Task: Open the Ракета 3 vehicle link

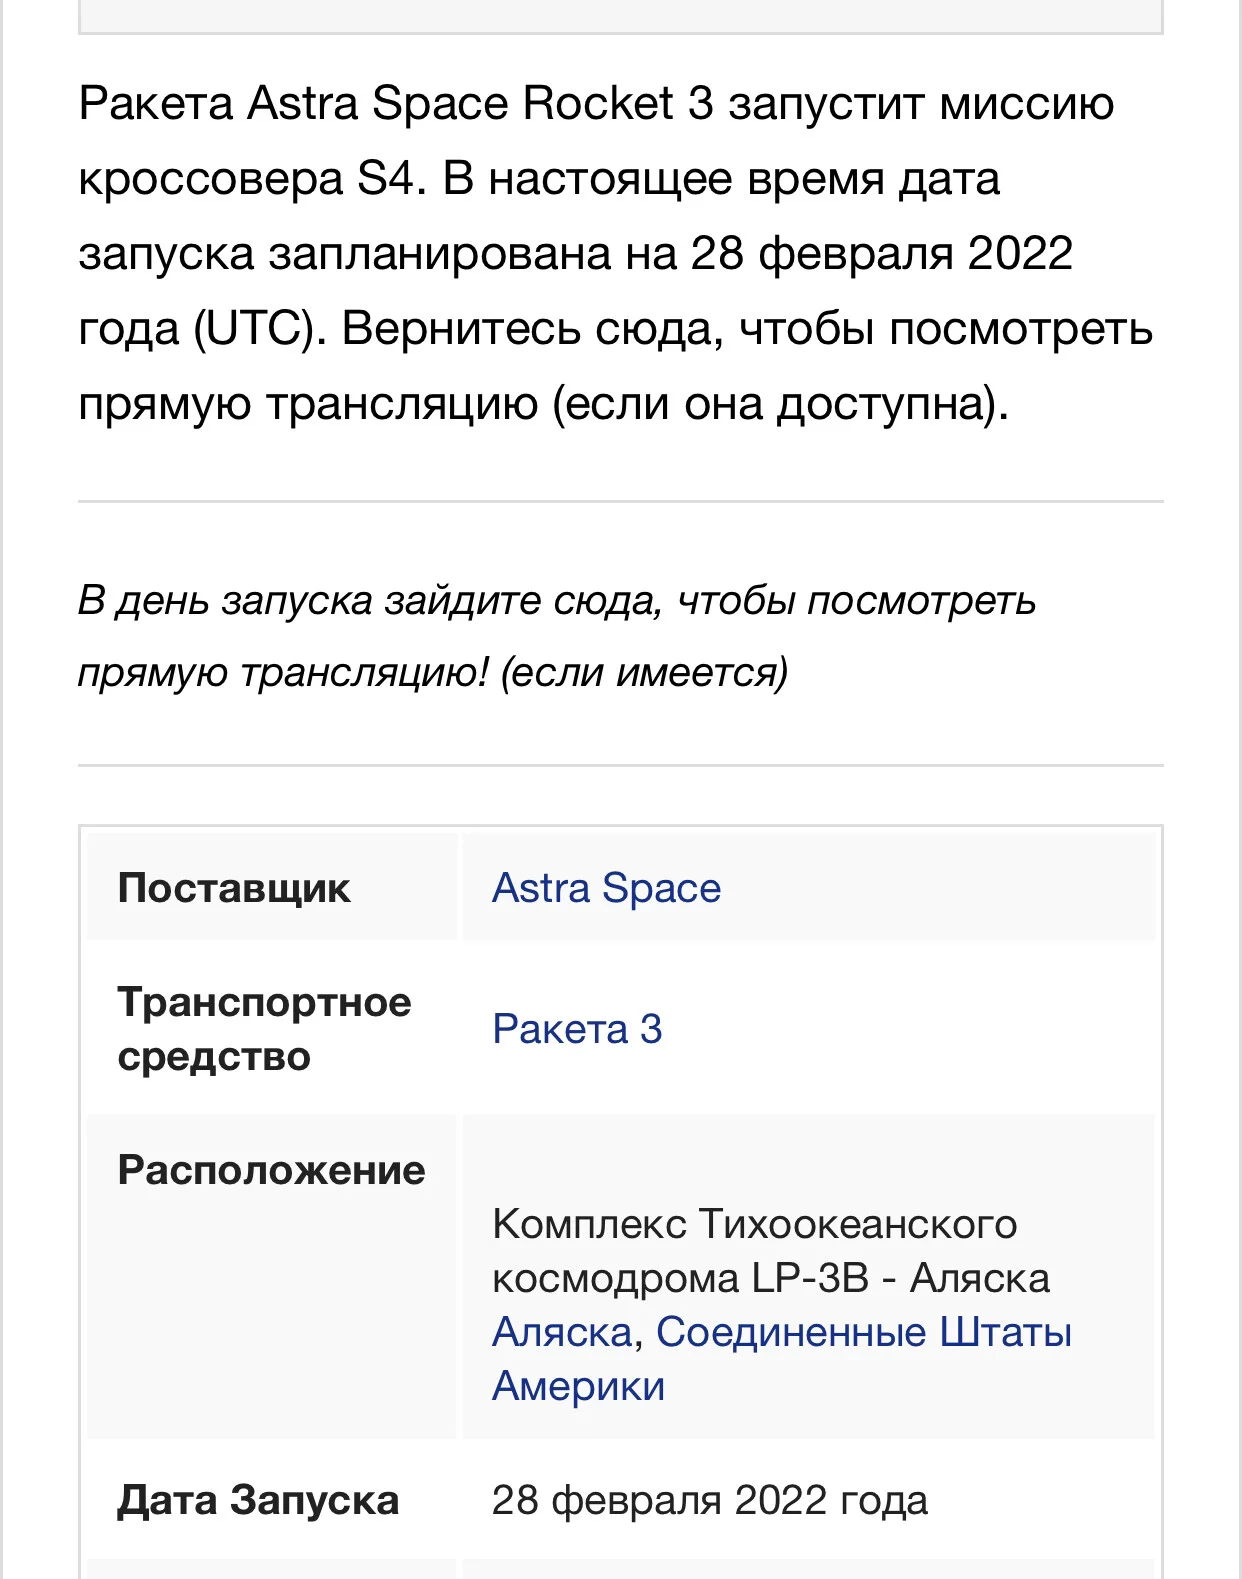Action: (x=577, y=1029)
